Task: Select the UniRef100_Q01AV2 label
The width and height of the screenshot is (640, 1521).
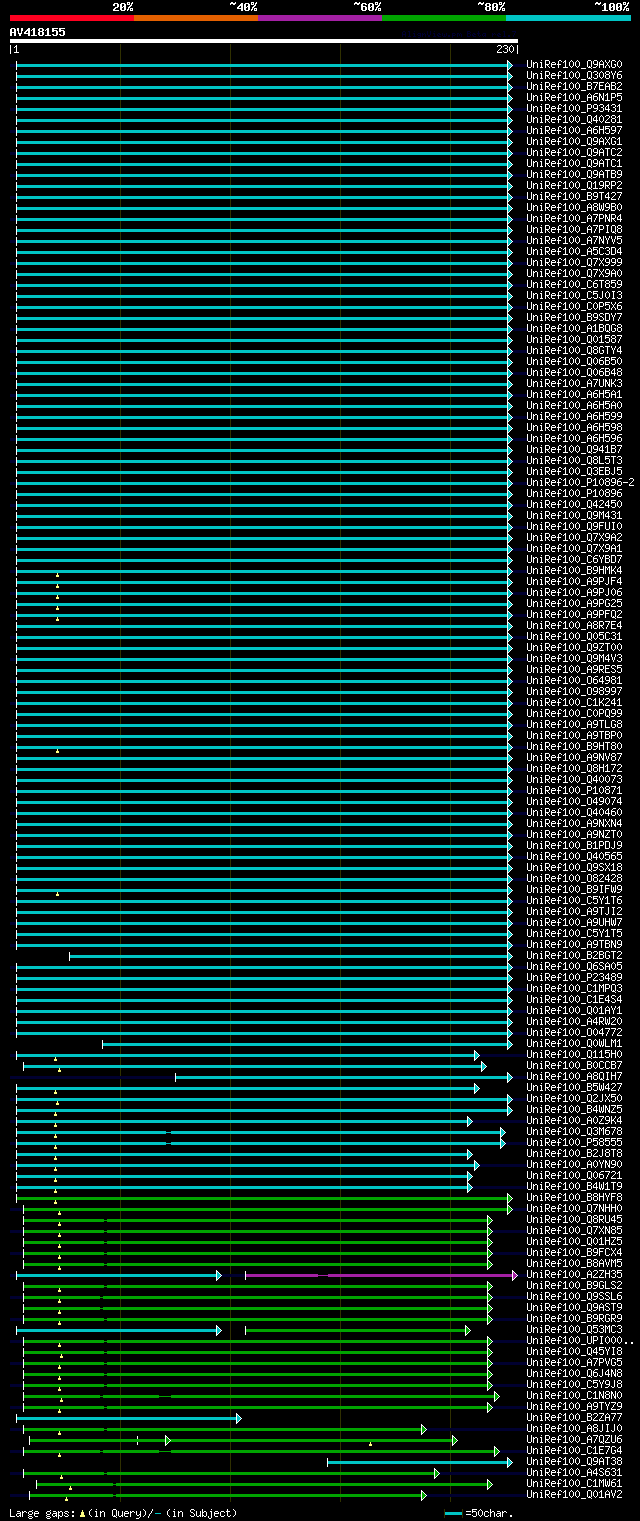Action: click(574, 1495)
